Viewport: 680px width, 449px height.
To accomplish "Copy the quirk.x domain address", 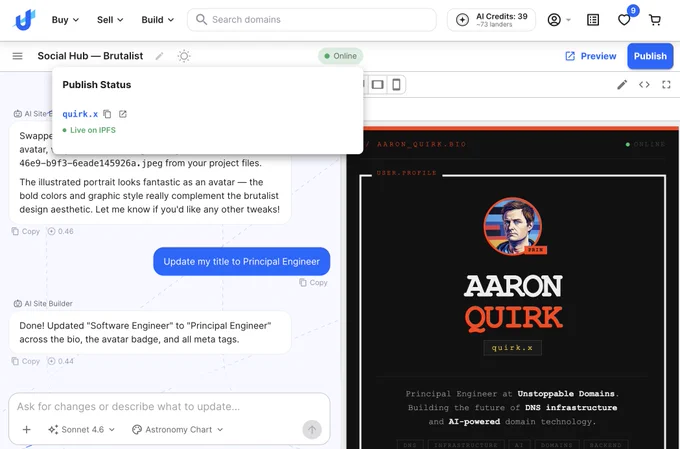I will point(107,114).
